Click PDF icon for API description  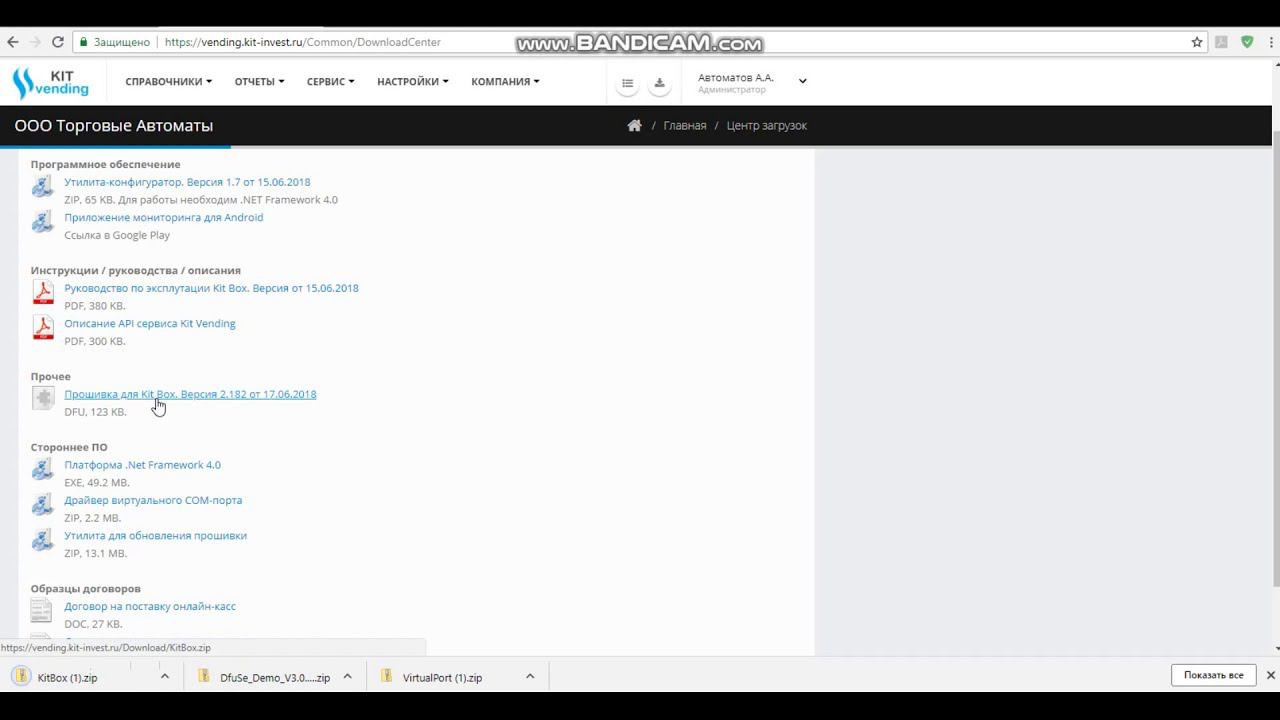[x=42, y=328]
